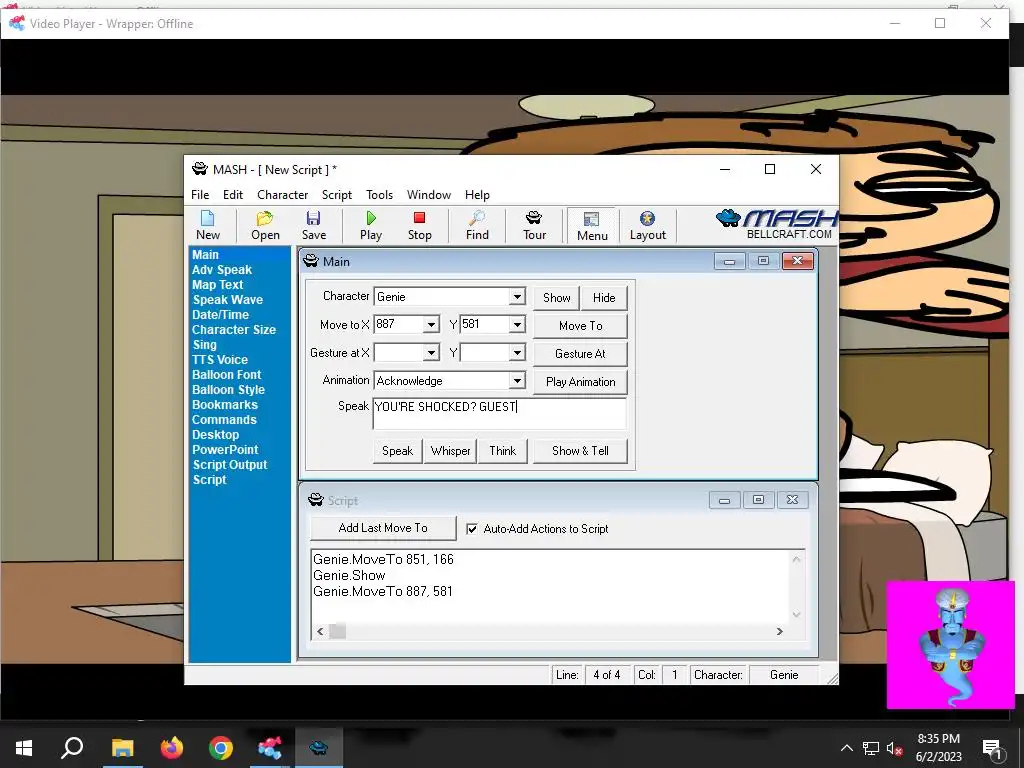Expand the Move to Y dropdown
The image size is (1024, 768).
click(x=517, y=325)
